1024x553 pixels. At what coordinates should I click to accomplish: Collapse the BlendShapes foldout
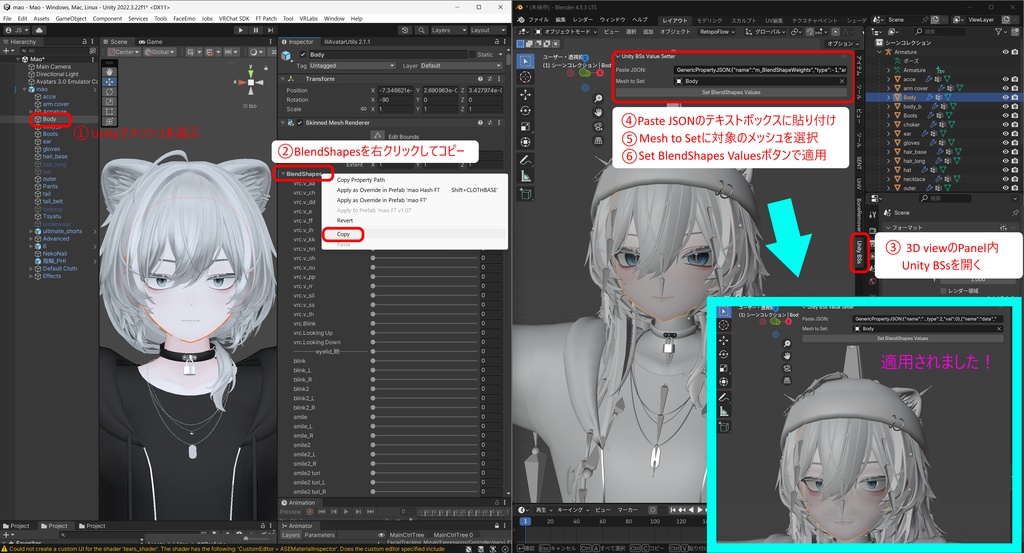coord(283,174)
